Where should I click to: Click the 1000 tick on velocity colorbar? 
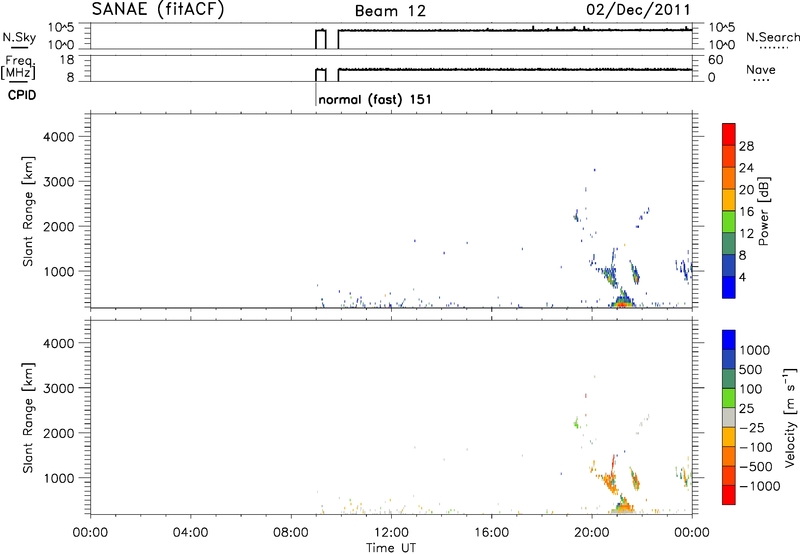pos(755,350)
